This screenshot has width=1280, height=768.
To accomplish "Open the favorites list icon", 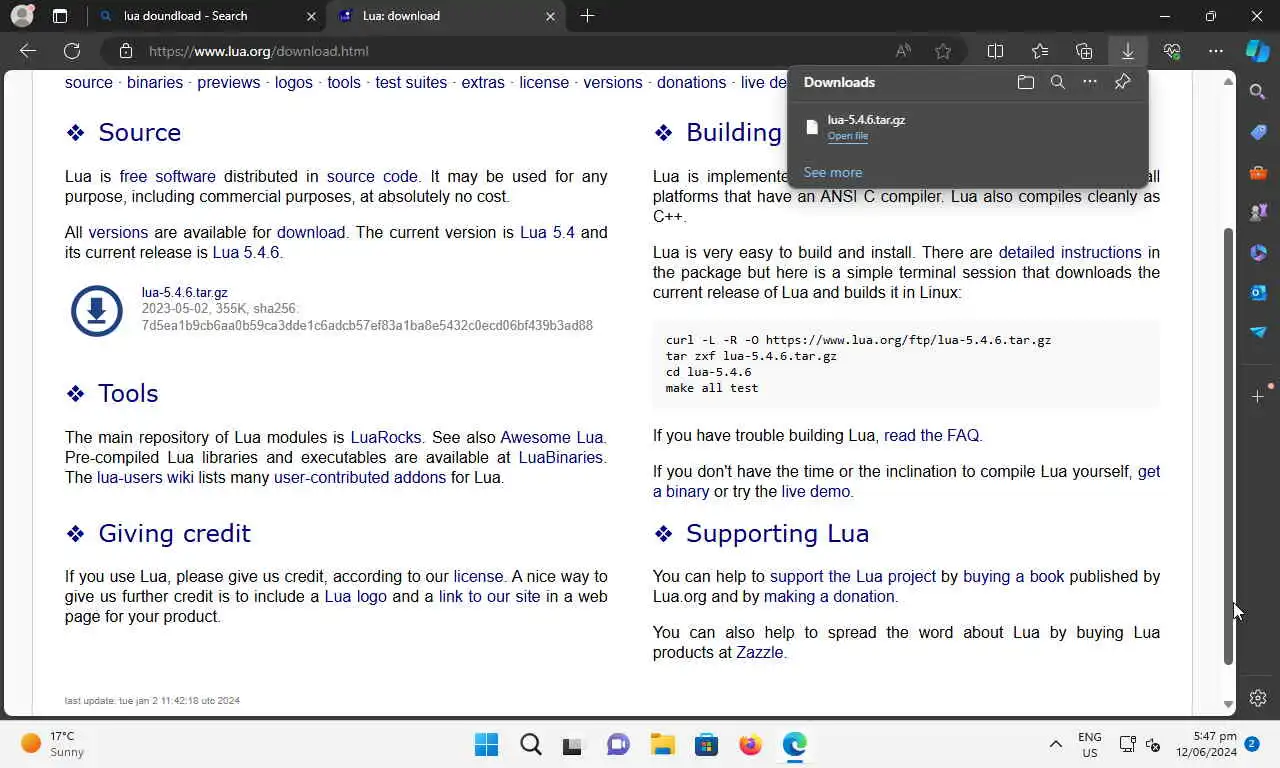I will [x=1040, y=51].
